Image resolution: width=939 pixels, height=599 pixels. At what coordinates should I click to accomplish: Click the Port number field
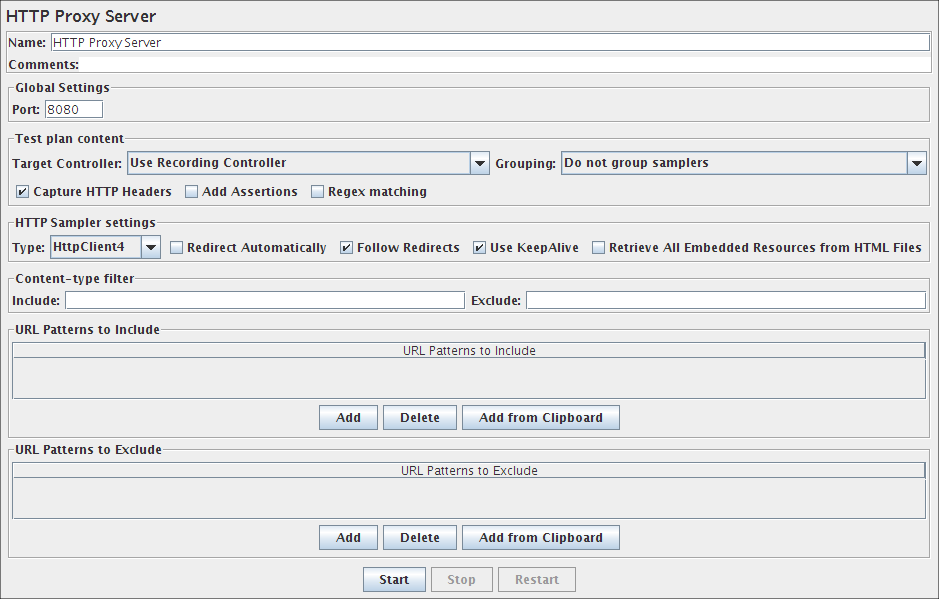[73, 110]
